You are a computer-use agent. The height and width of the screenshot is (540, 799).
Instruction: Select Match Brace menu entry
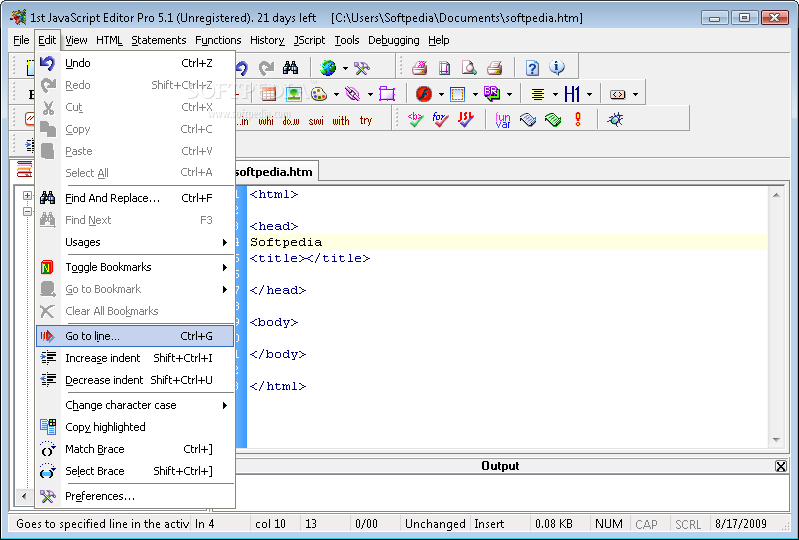click(x=135, y=449)
